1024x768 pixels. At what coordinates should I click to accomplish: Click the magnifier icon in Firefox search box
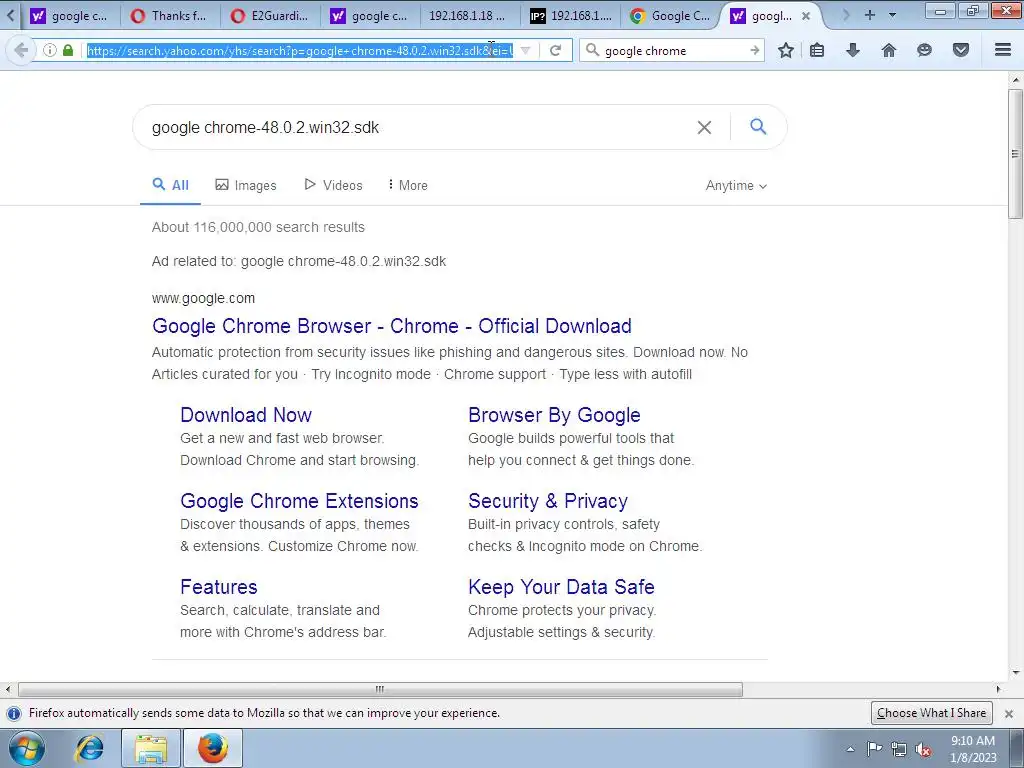(x=592, y=50)
